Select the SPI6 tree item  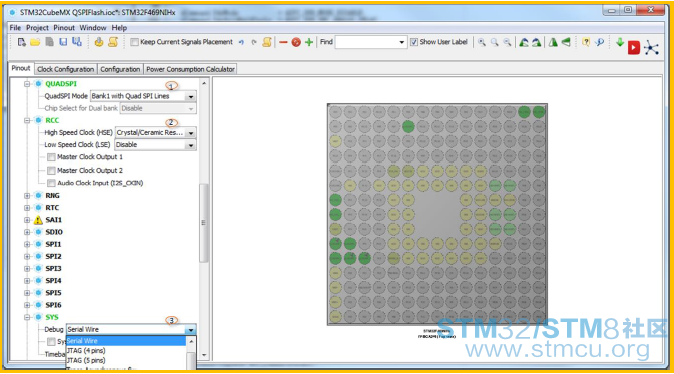[x=53, y=305]
